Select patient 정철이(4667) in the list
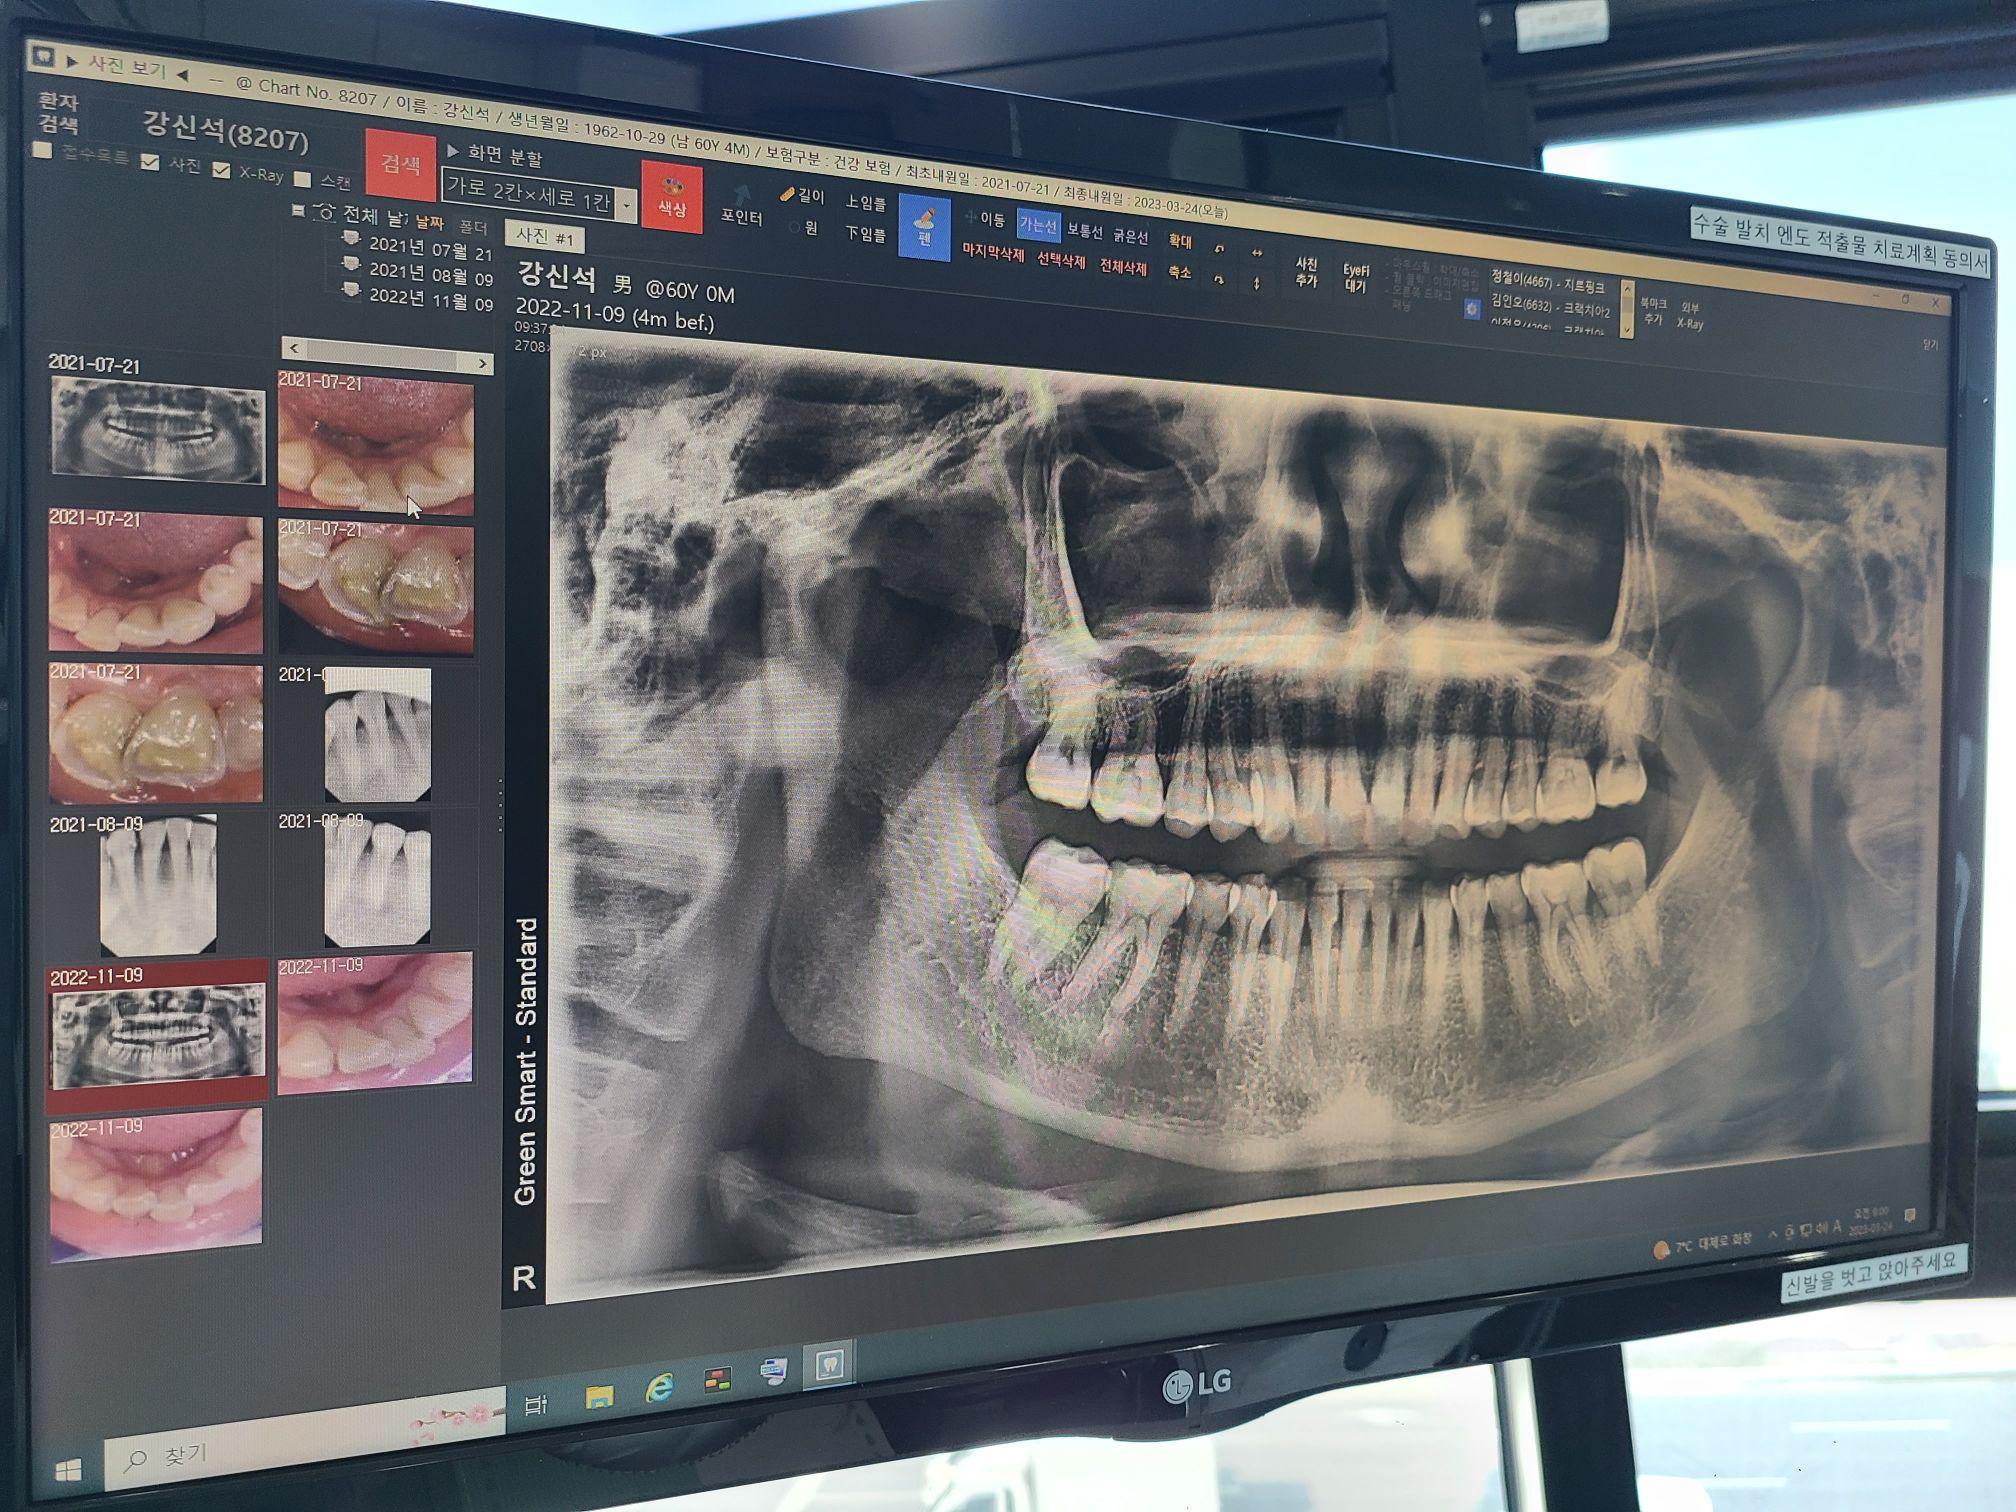 click(x=1546, y=281)
